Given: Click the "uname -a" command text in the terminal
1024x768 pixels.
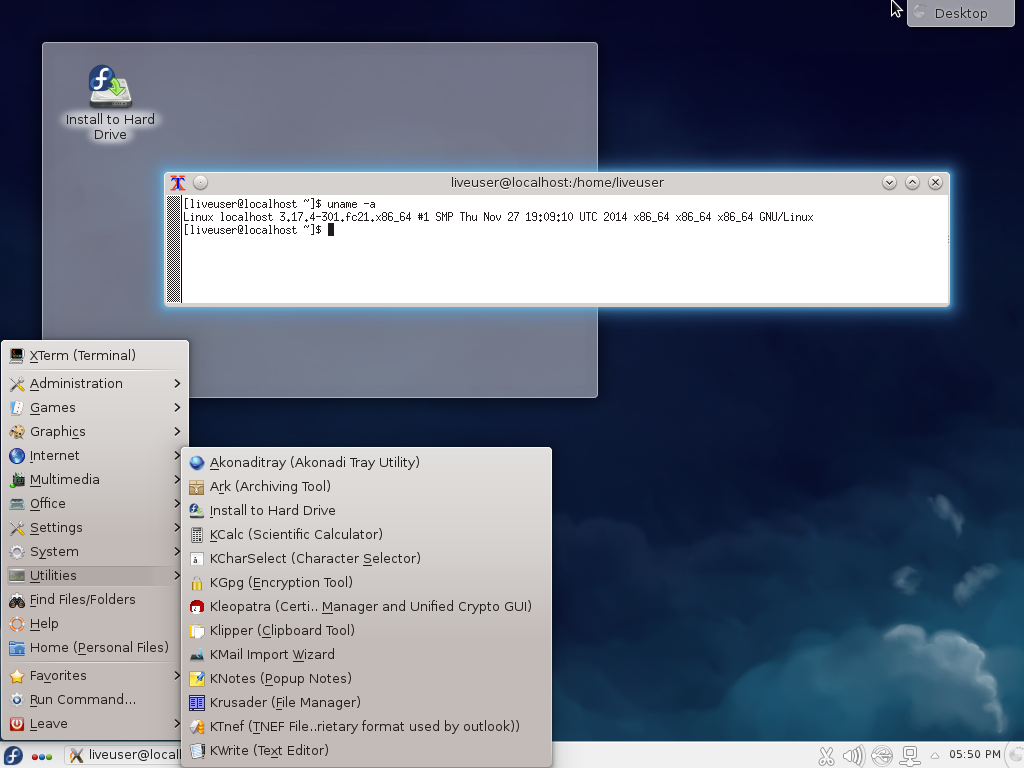Looking at the screenshot, I should tap(351, 204).
